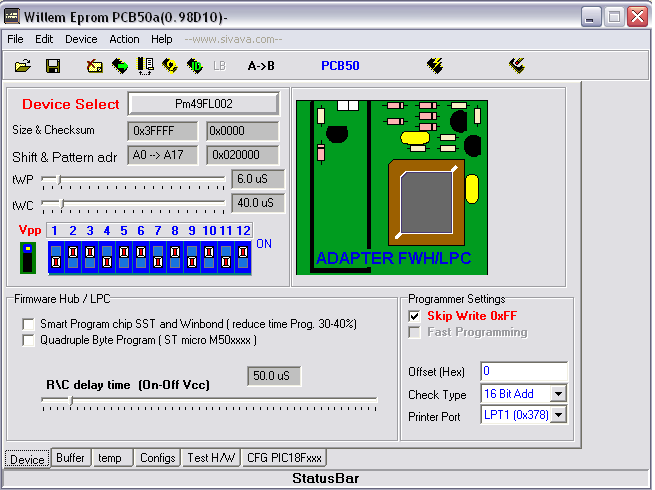Image resolution: width=655 pixels, height=490 pixels.
Task: Click the R\C delay time slider handle
Action: pos(71,401)
